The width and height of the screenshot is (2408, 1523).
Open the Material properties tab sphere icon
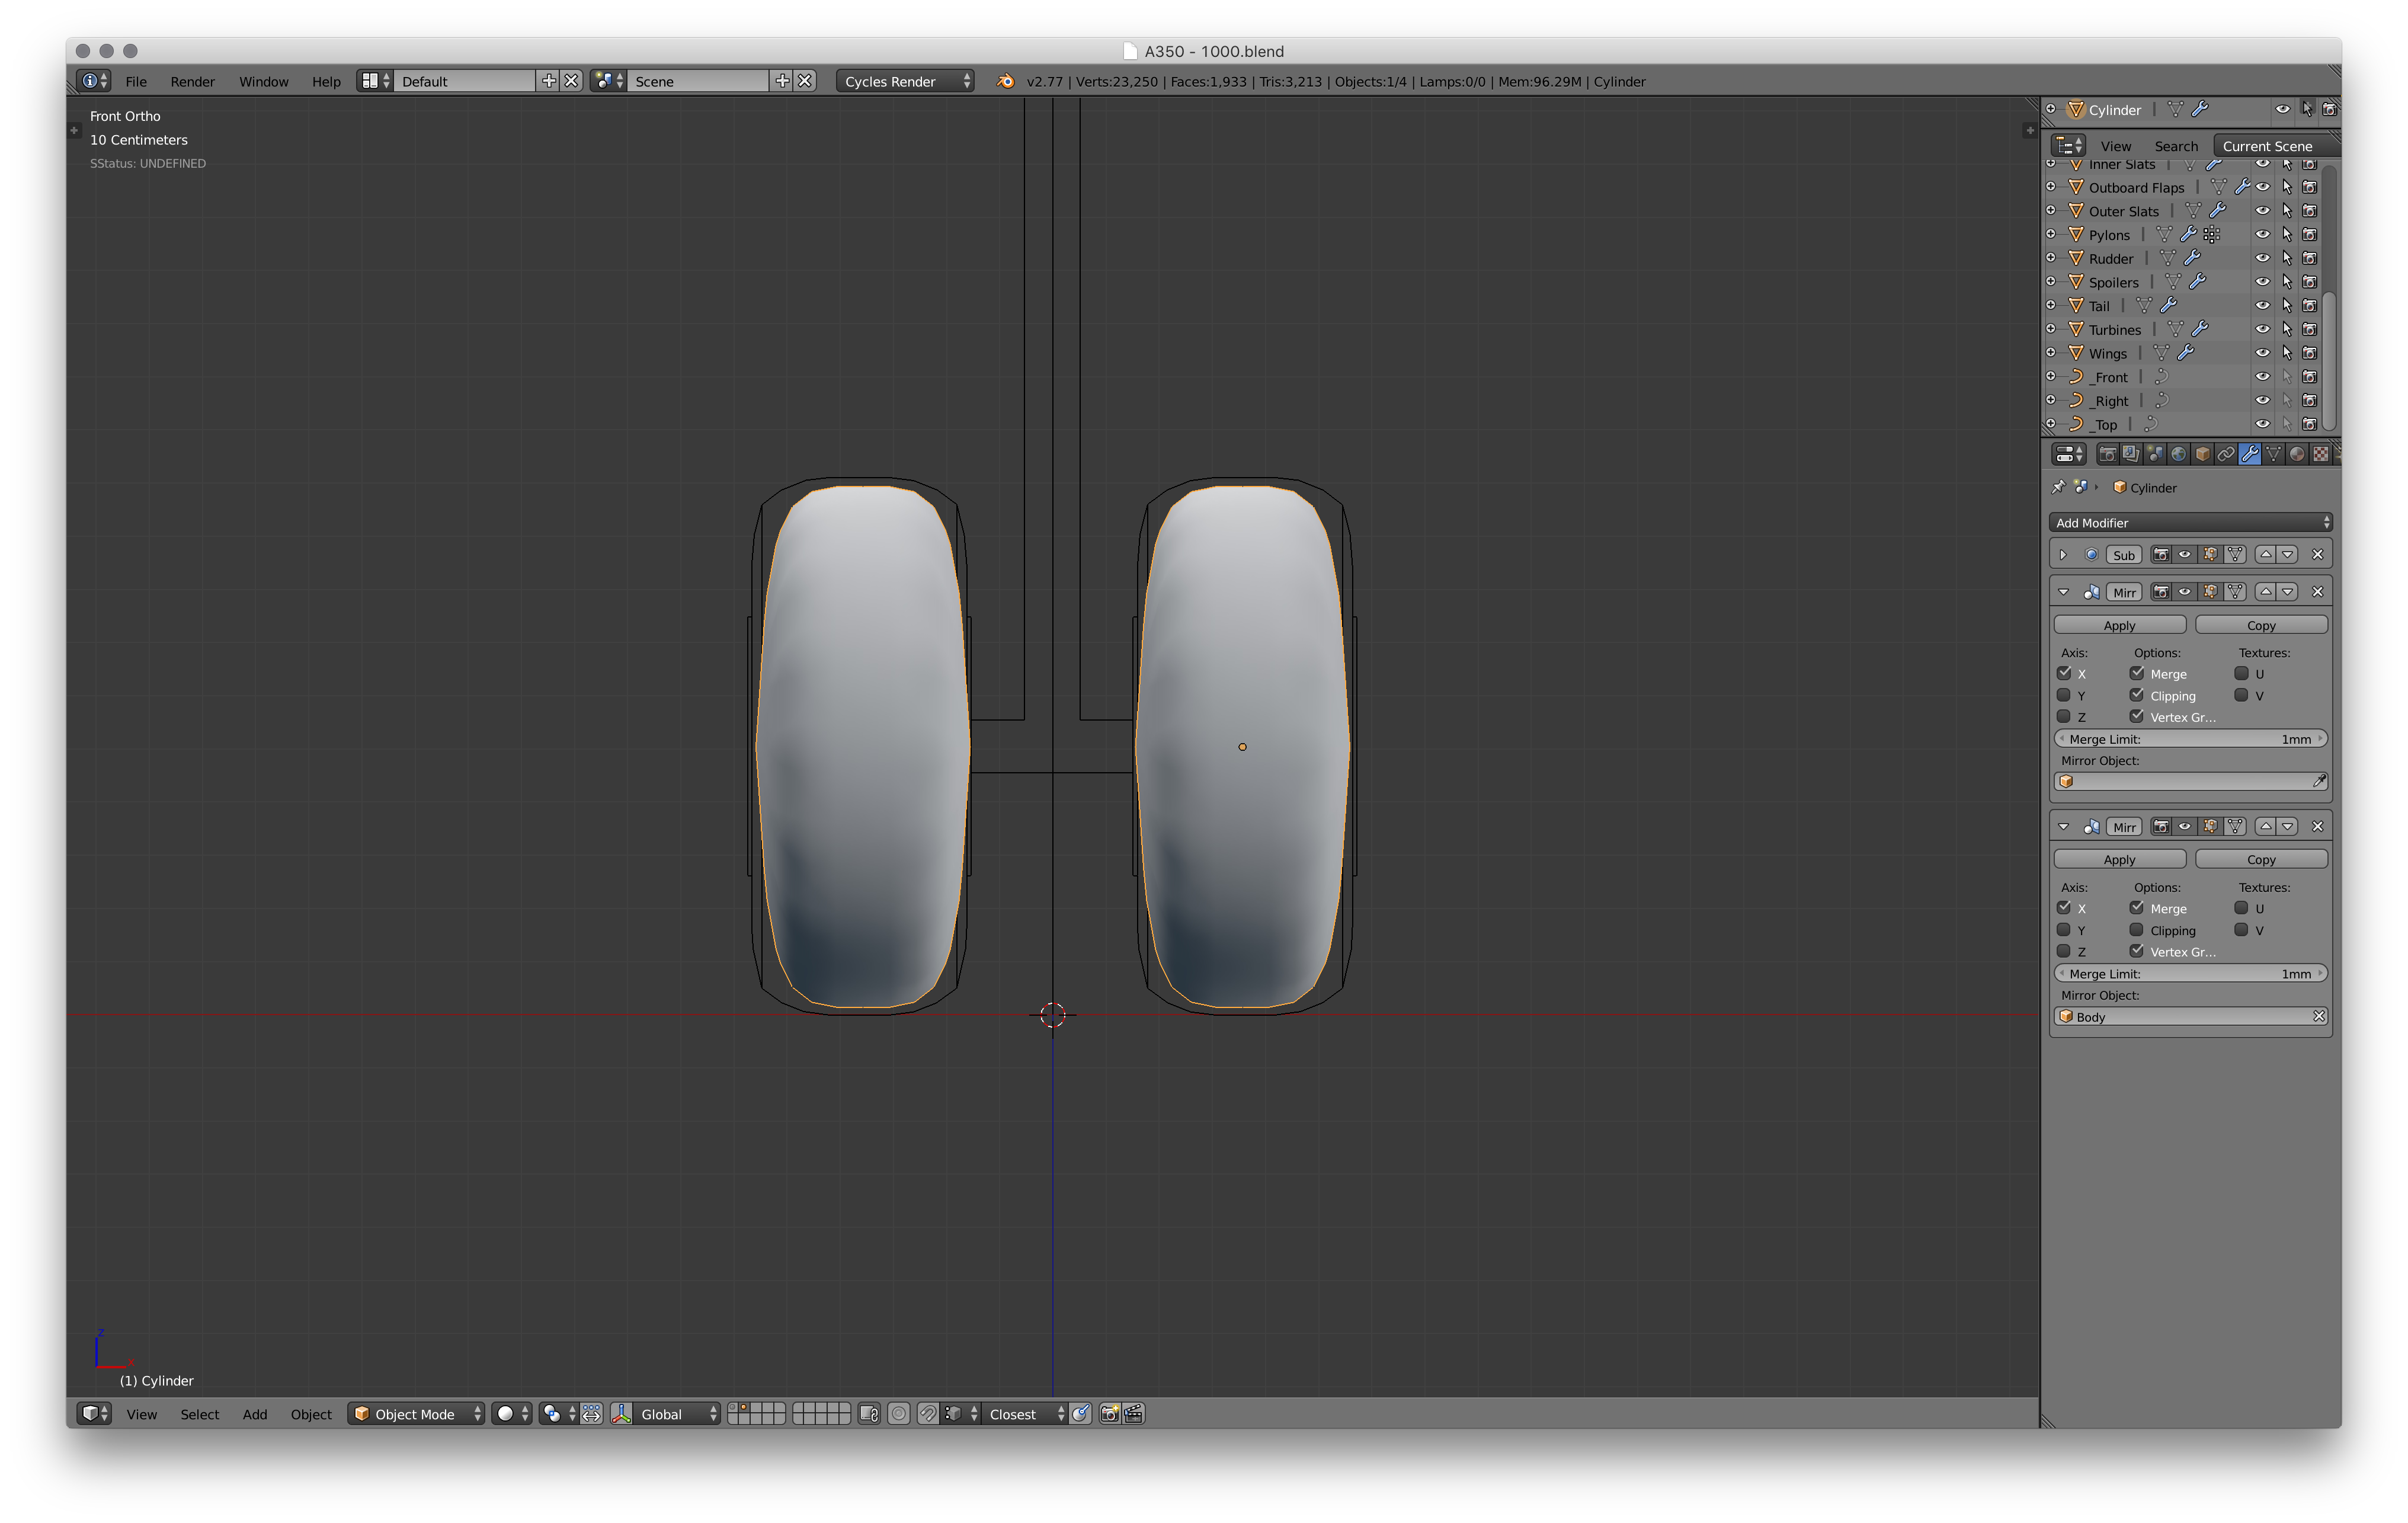2297,454
